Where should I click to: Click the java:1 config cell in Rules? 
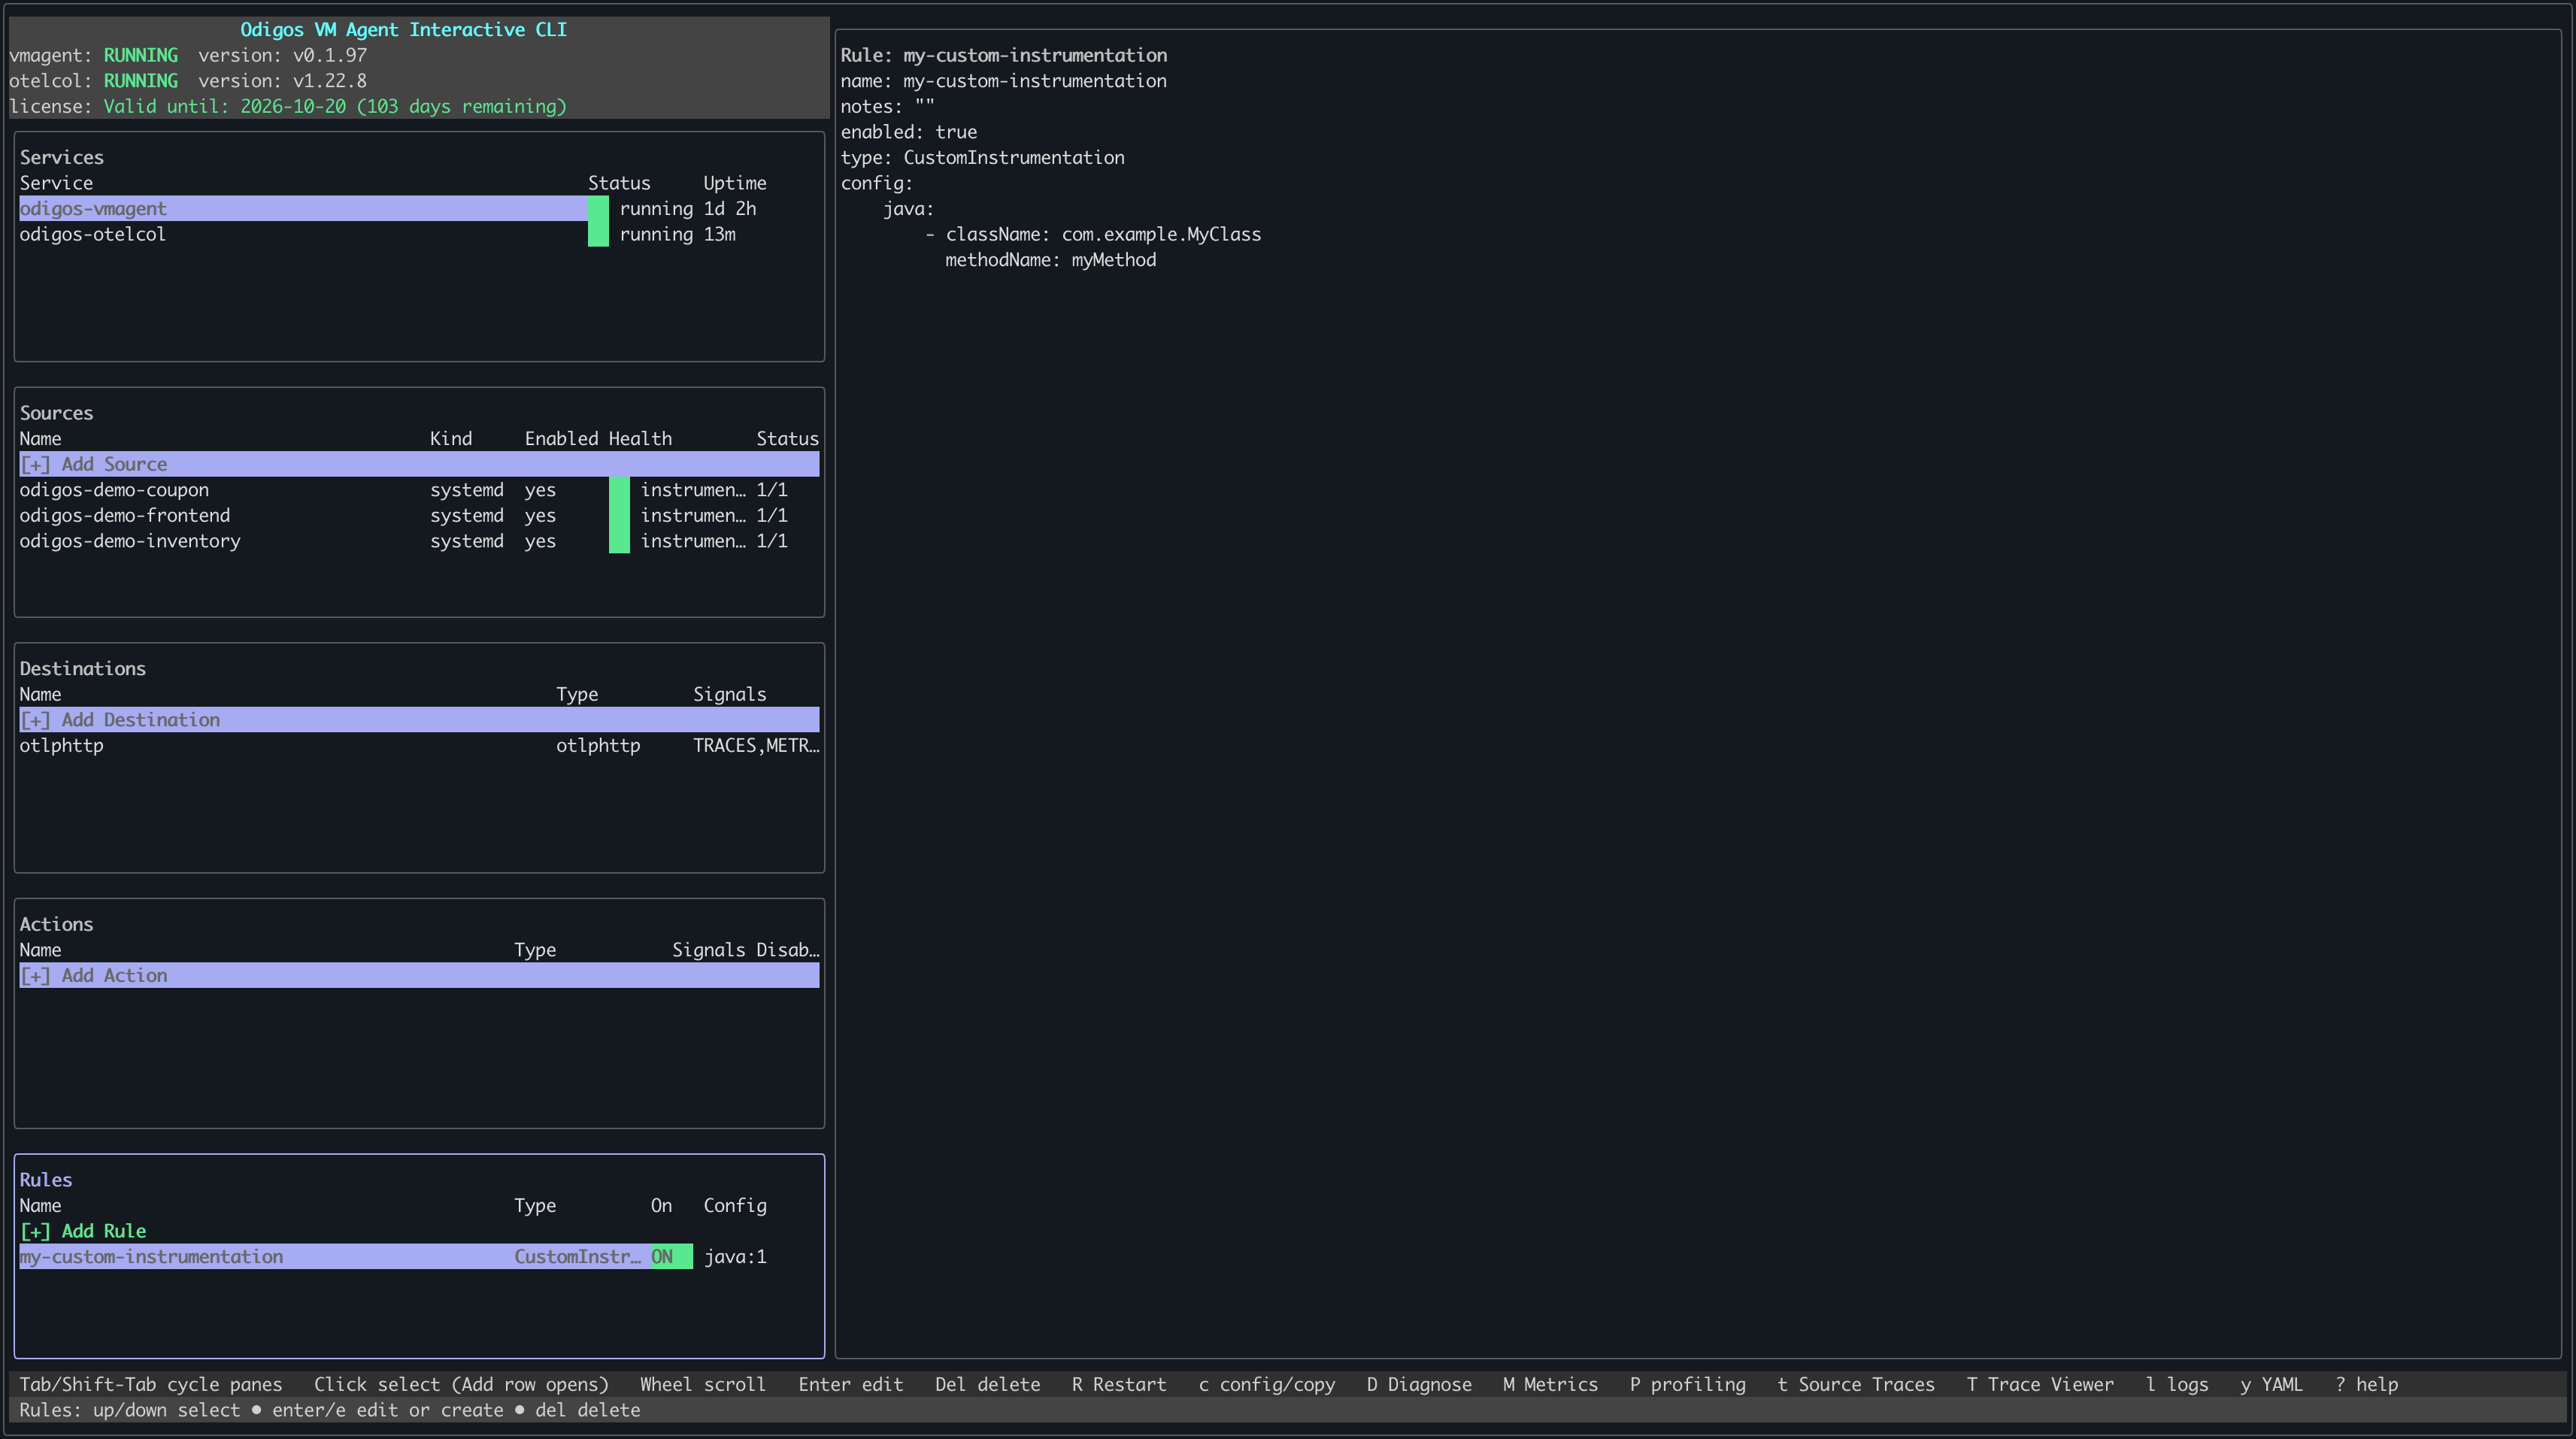click(735, 1257)
